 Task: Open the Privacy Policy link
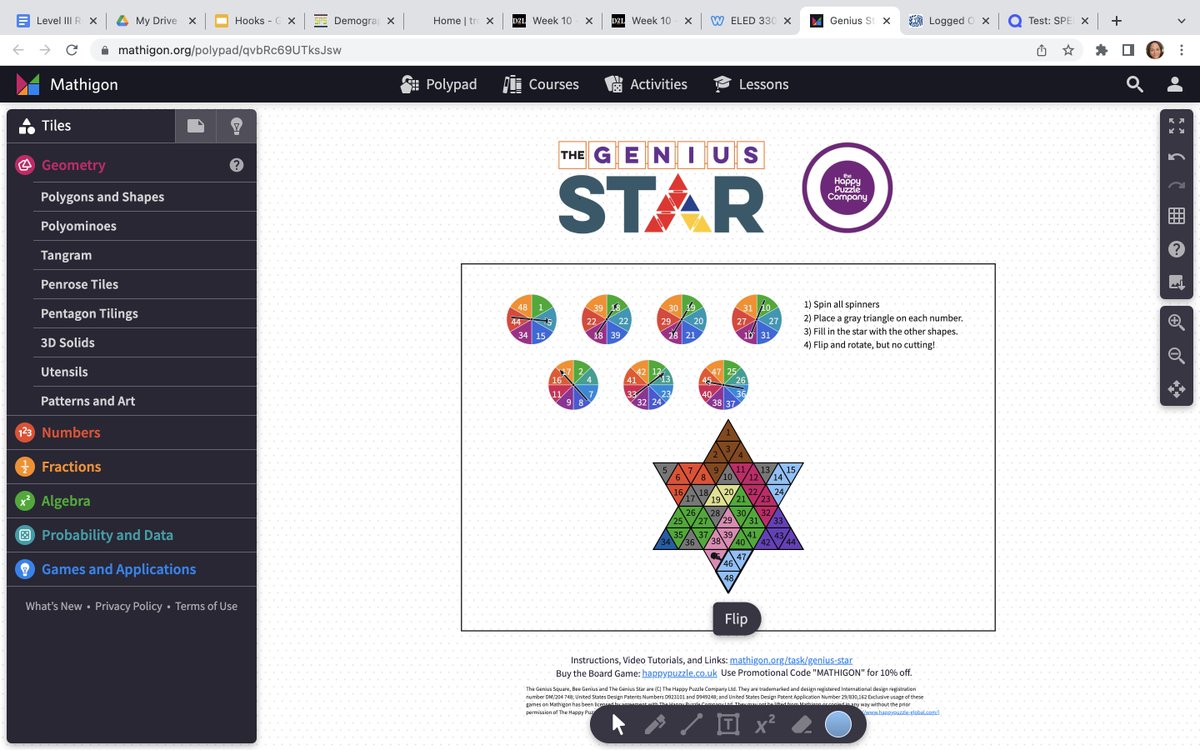(128, 606)
